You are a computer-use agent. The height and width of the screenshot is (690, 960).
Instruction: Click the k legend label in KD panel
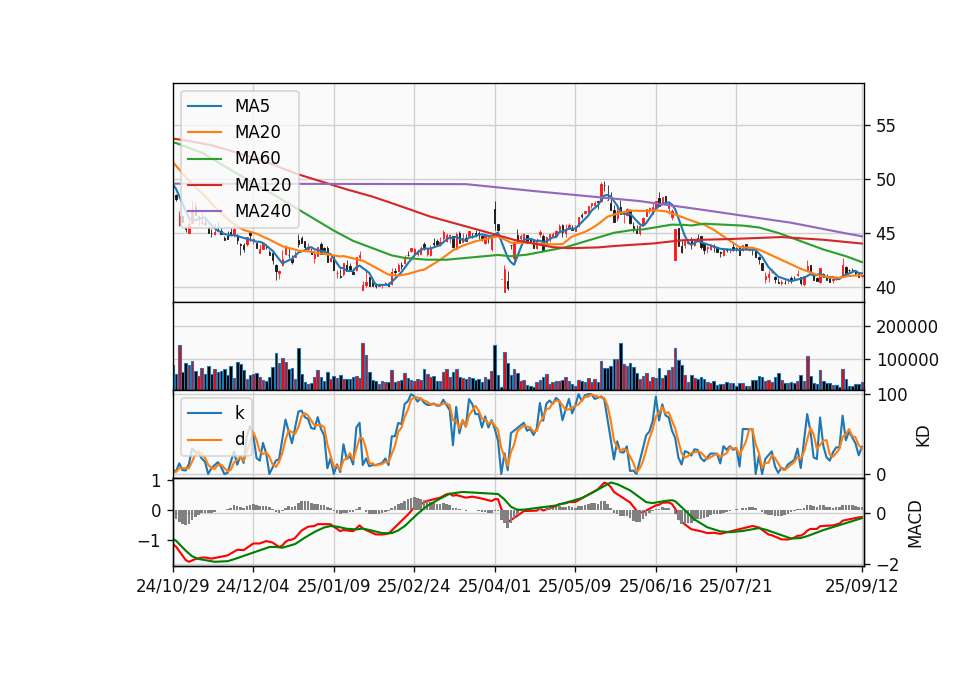click(x=239, y=413)
